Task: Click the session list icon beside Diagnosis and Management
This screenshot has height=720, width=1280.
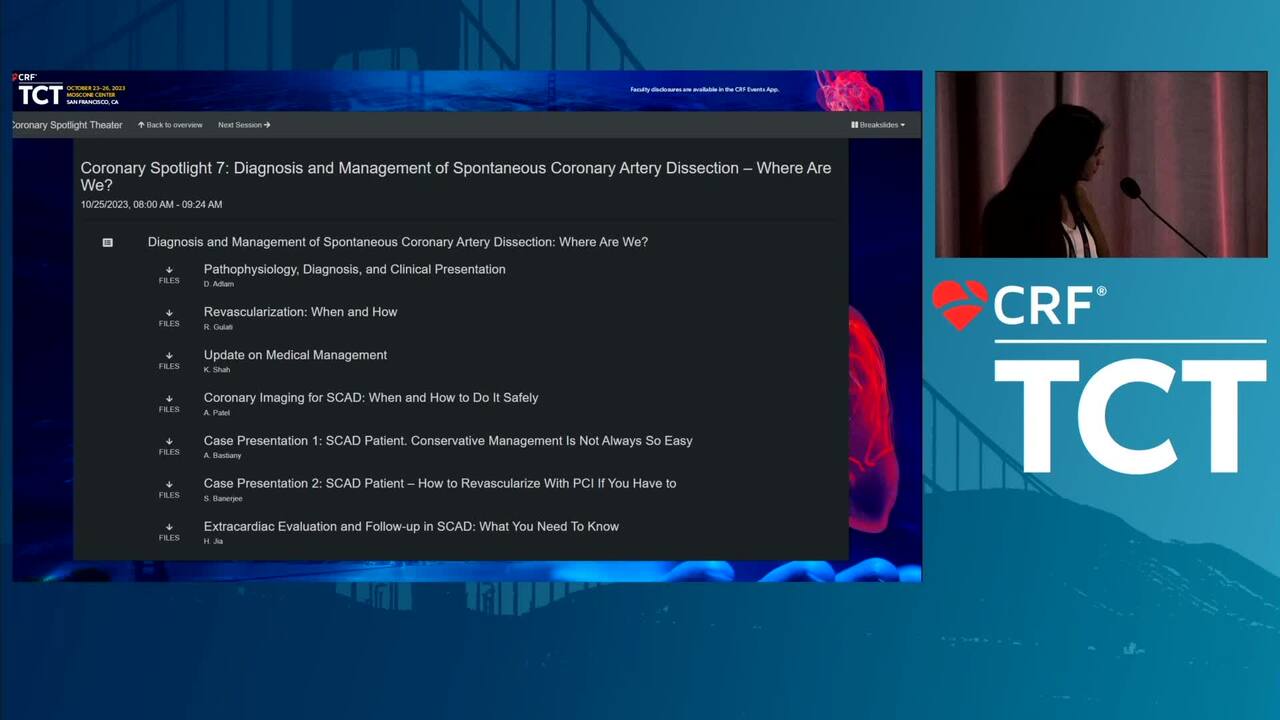Action: [108, 242]
